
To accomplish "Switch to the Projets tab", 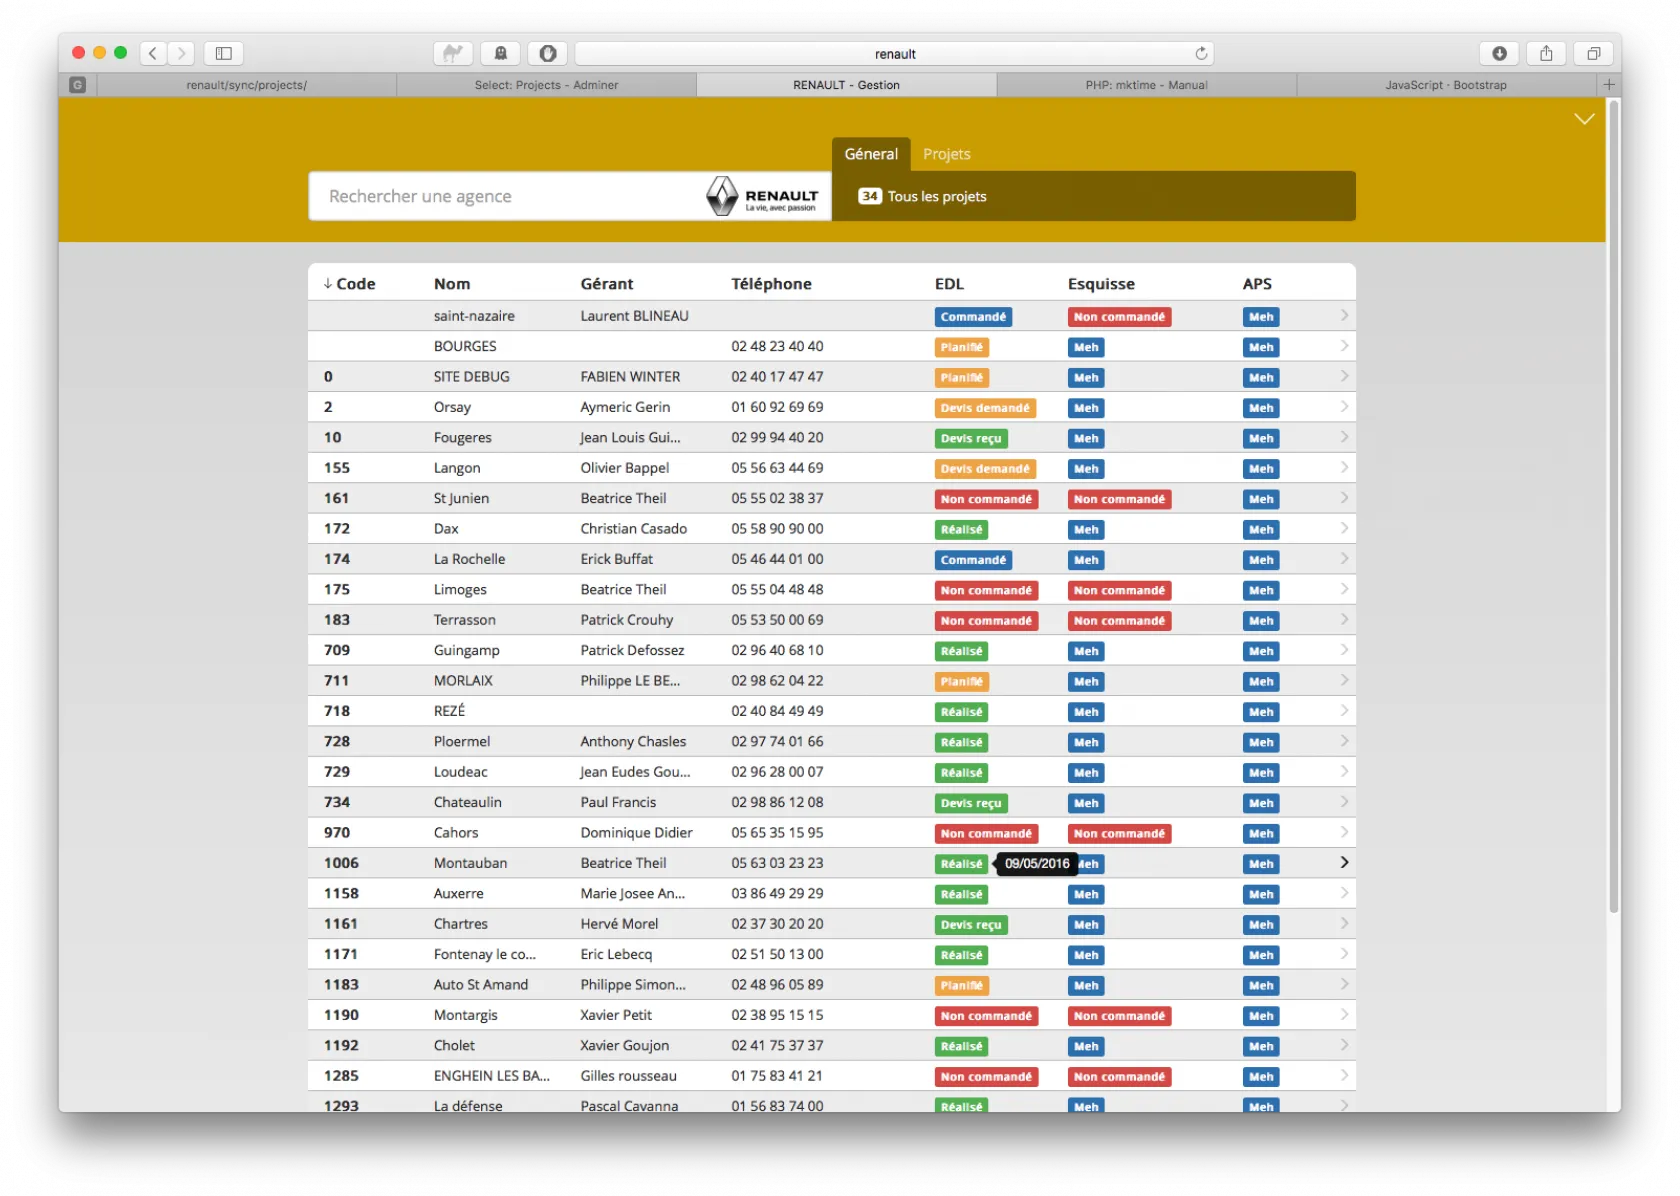I will (946, 154).
